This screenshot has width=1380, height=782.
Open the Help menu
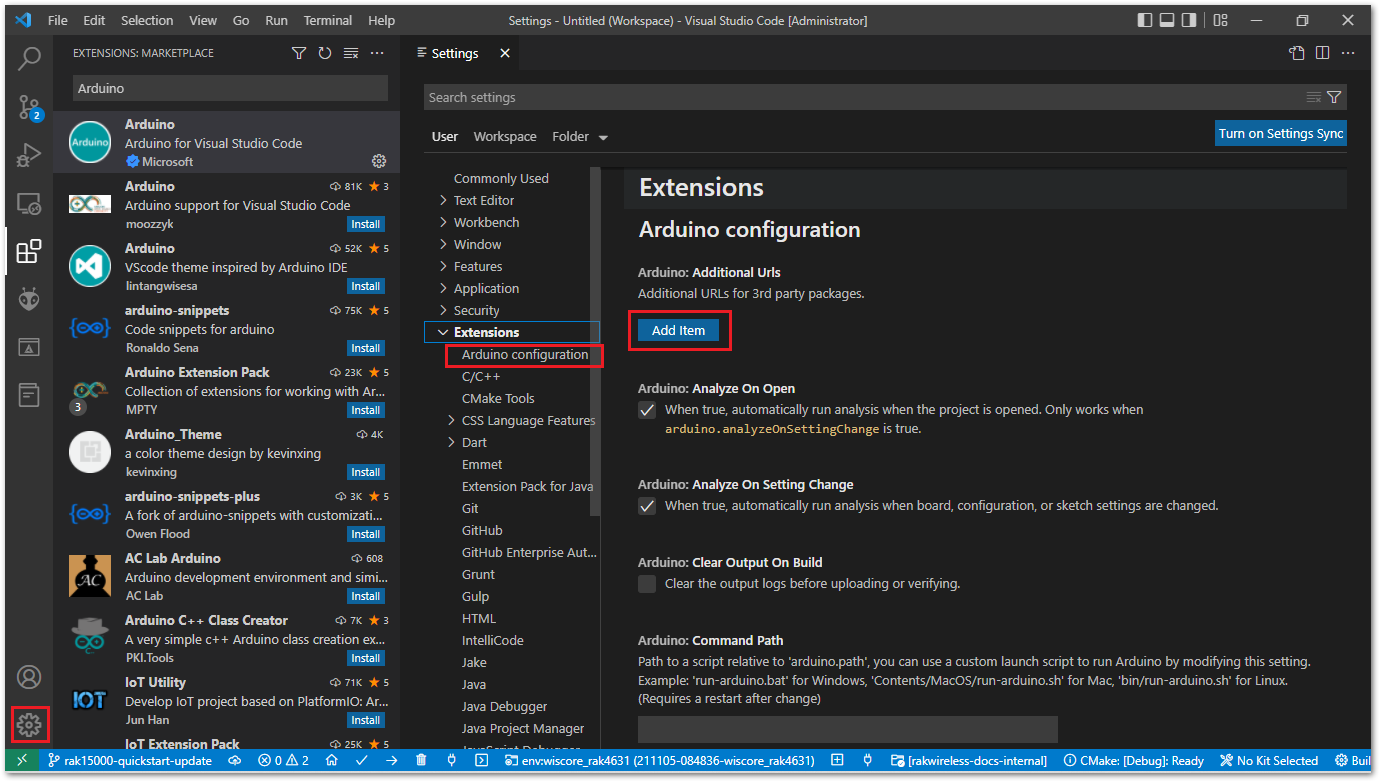click(x=381, y=20)
